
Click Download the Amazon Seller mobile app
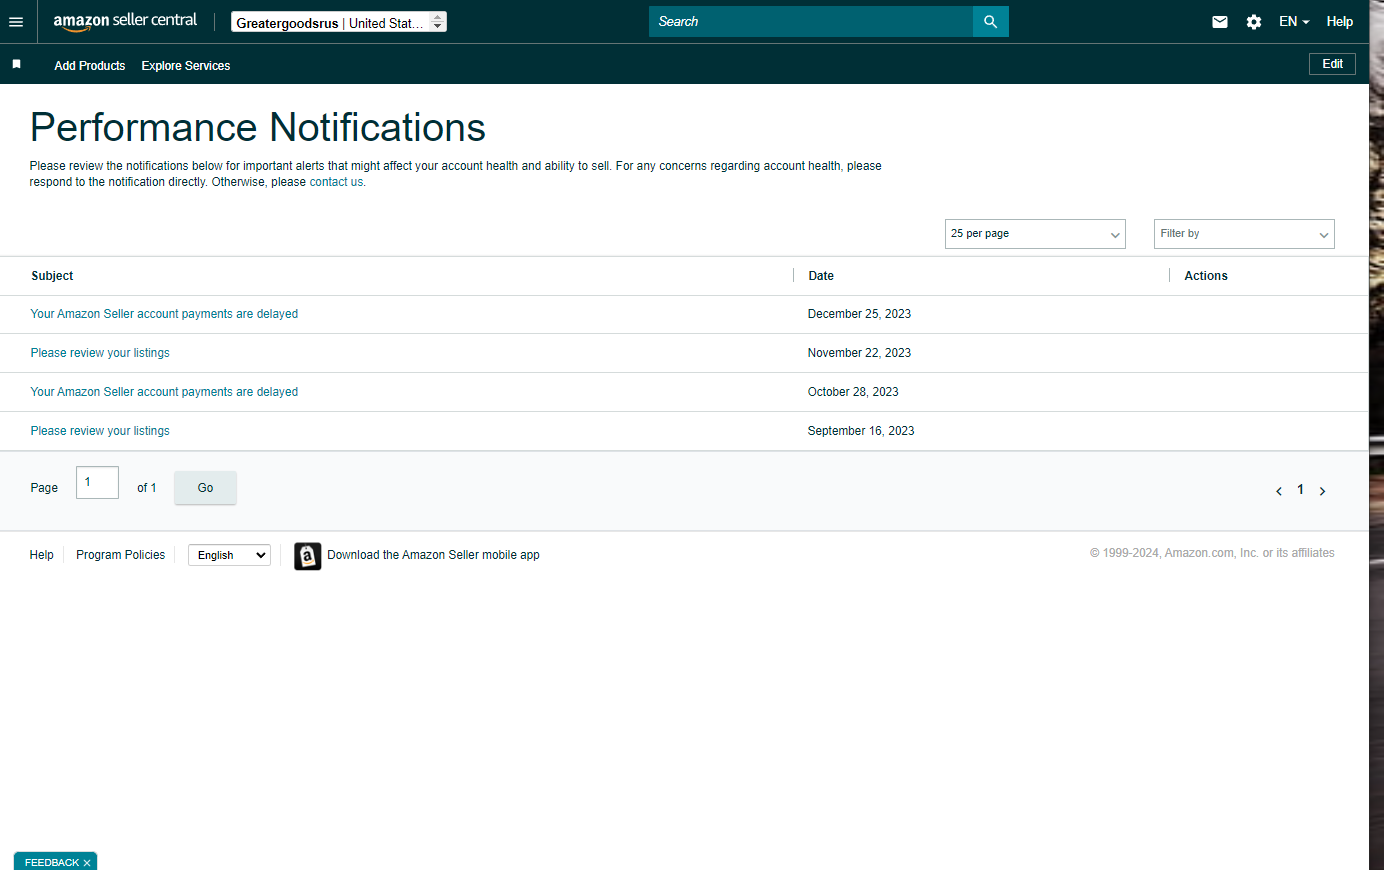[x=433, y=555]
